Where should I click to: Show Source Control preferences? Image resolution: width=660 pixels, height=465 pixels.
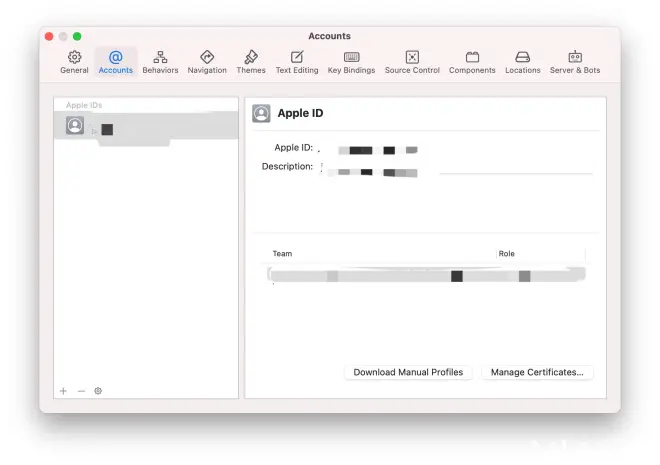click(x=412, y=62)
